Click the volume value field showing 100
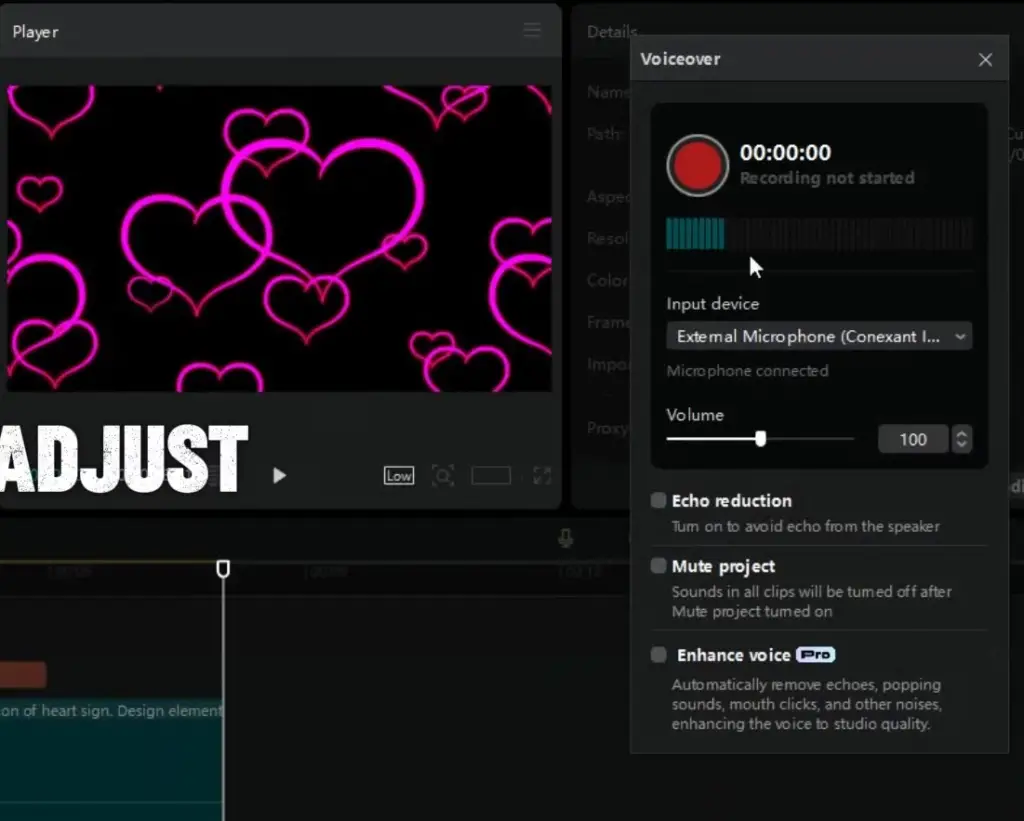 point(912,439)
